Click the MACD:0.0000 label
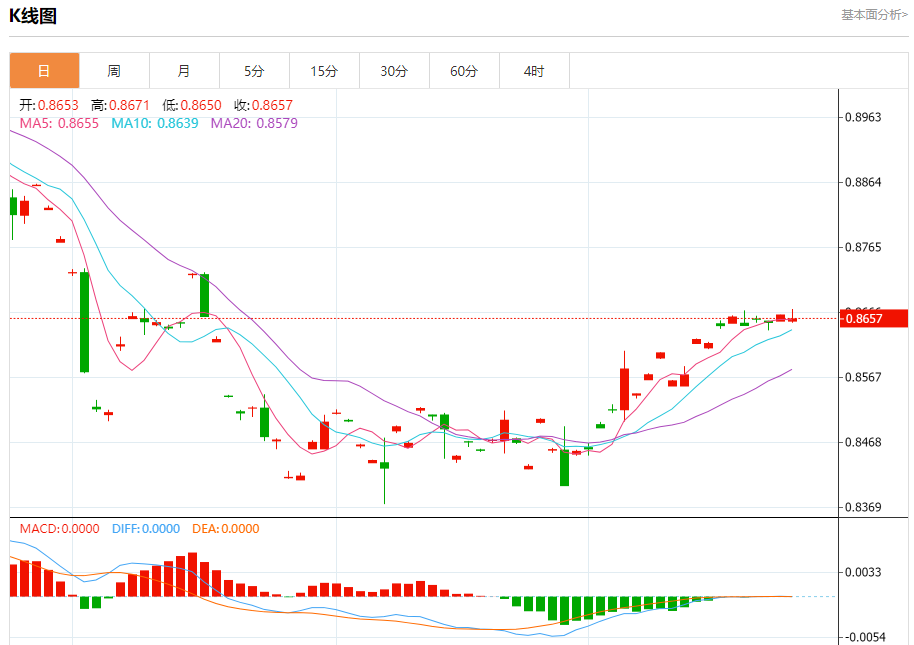The image size is (914, 645). (59, 528)
